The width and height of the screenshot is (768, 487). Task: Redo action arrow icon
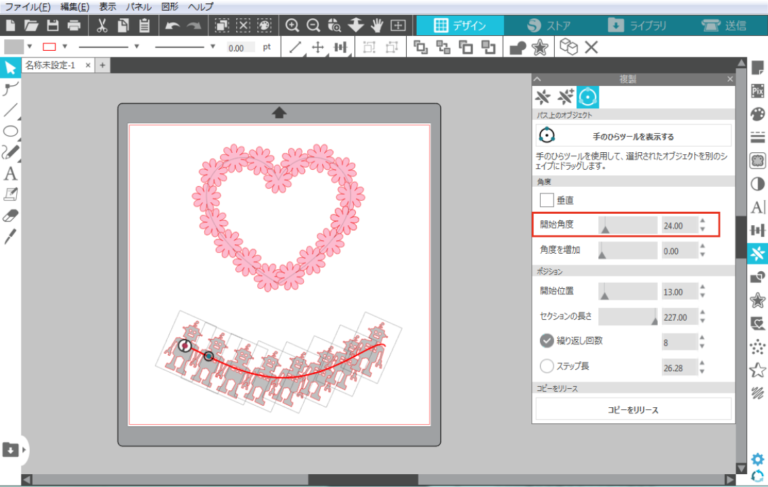point(193,25)
